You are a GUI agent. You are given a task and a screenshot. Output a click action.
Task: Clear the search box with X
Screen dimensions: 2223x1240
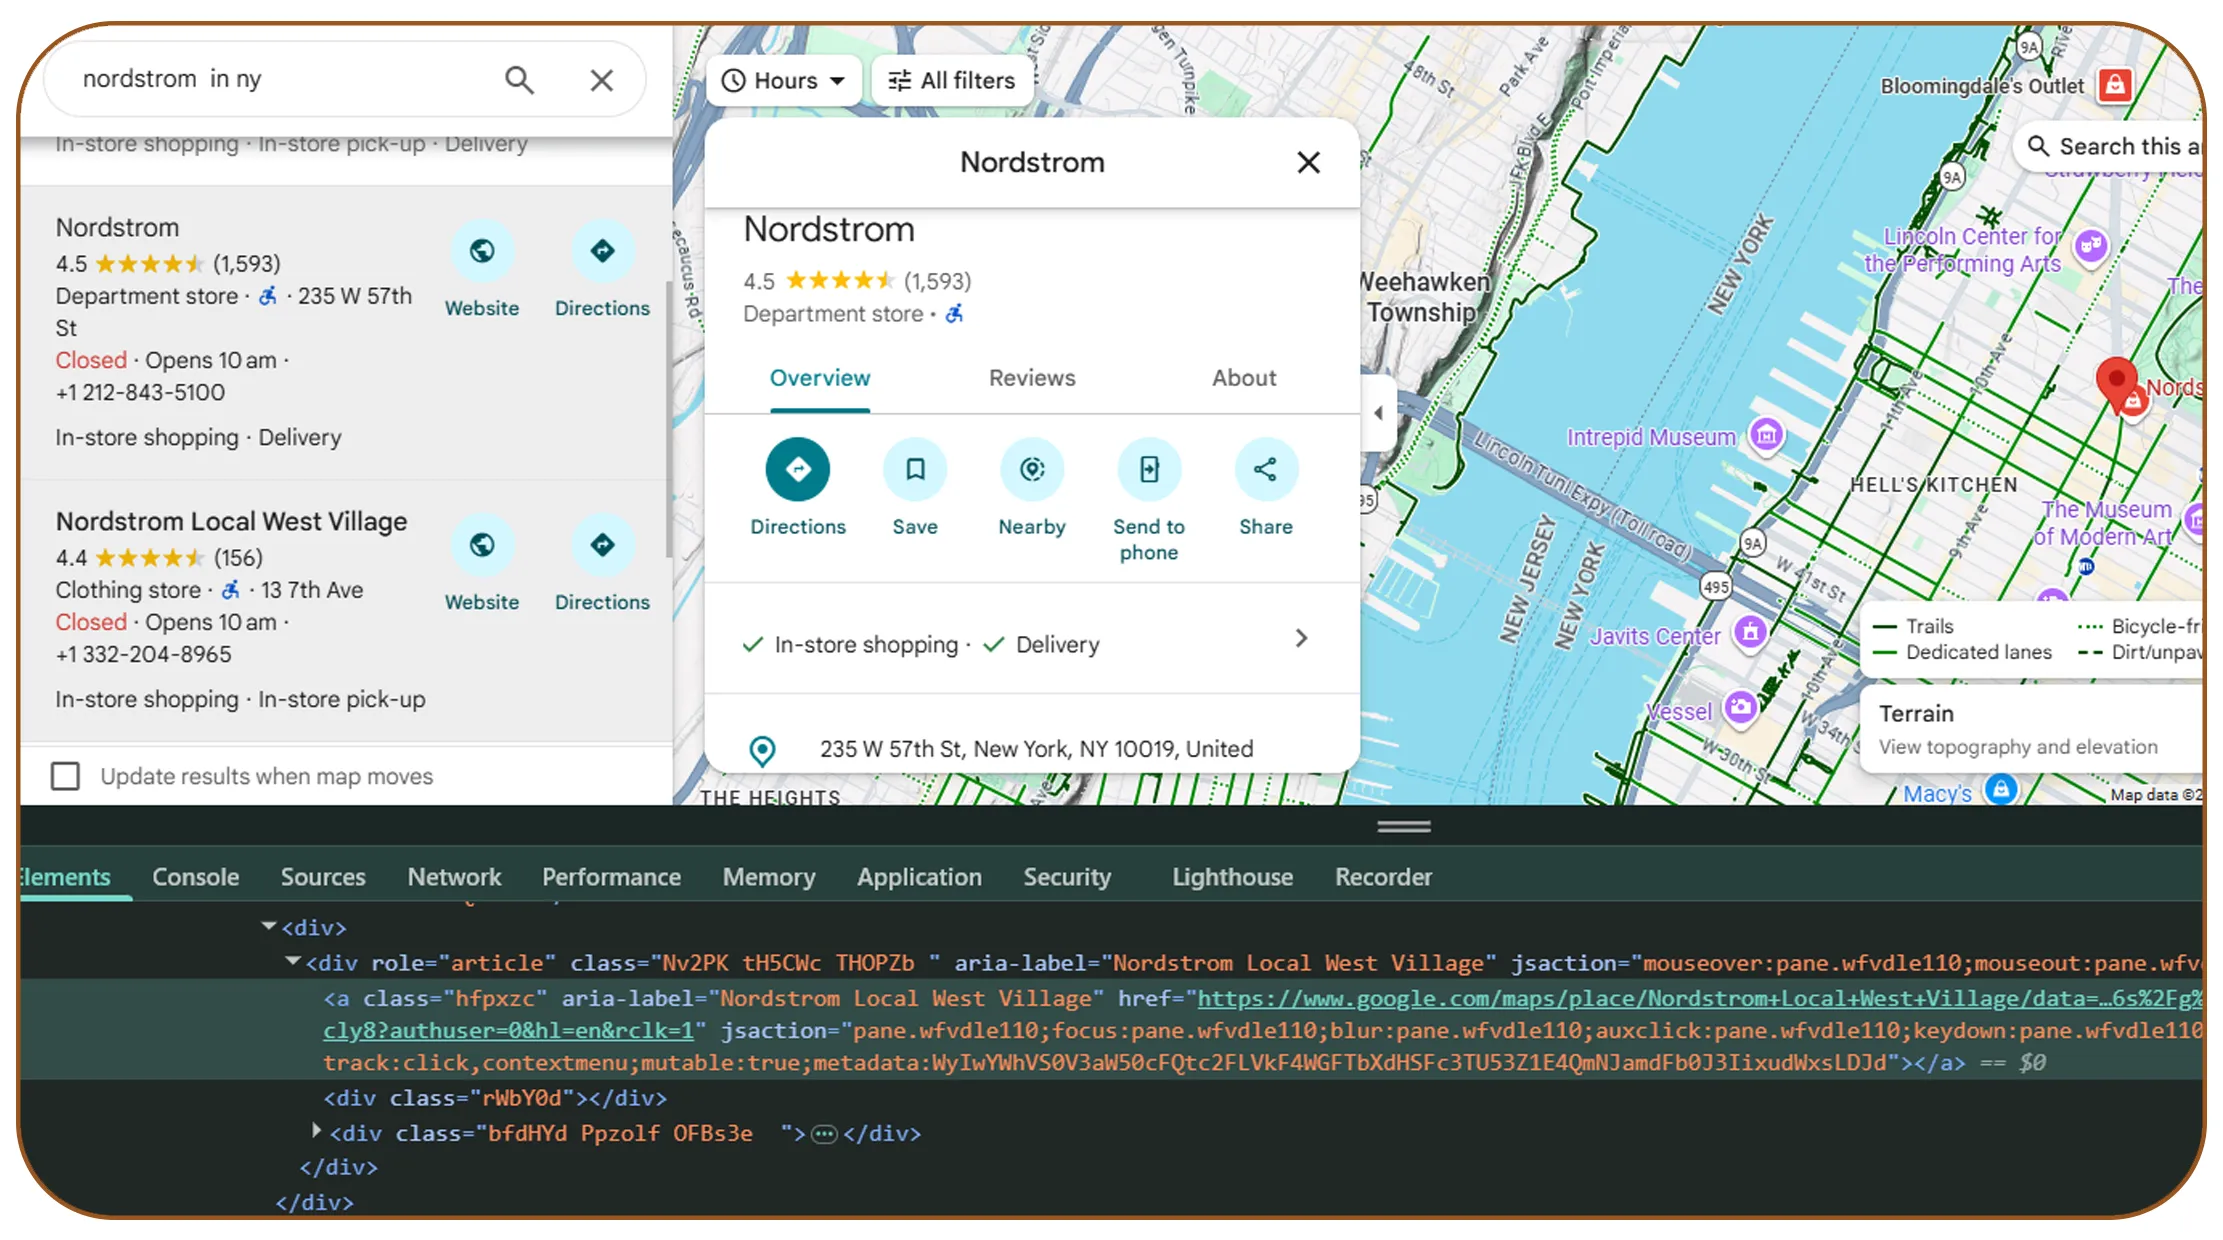(601, 80)
